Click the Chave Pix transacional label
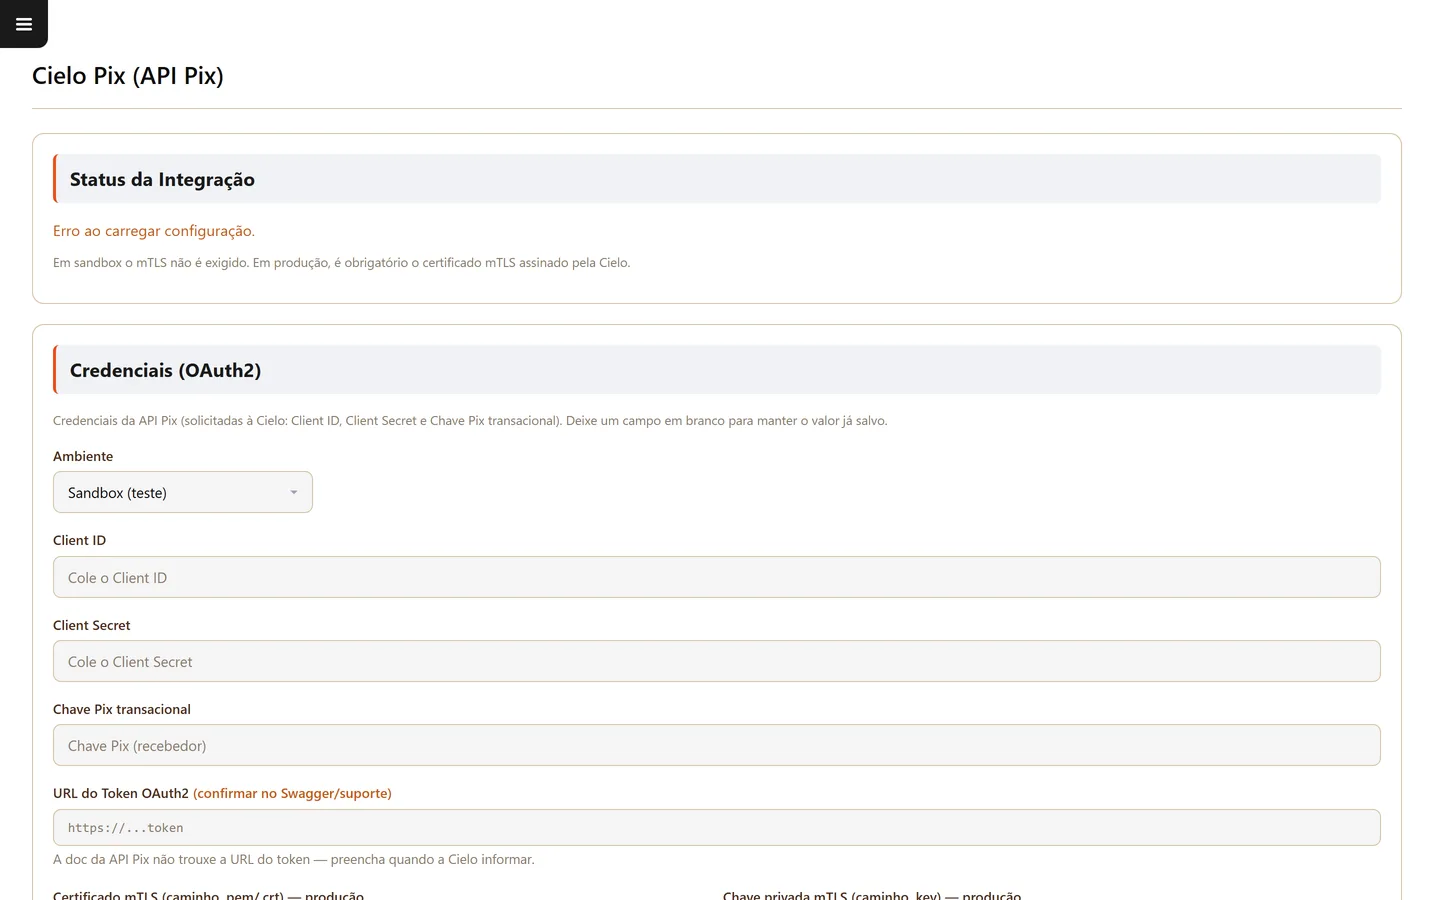 (x=122, y=709)
